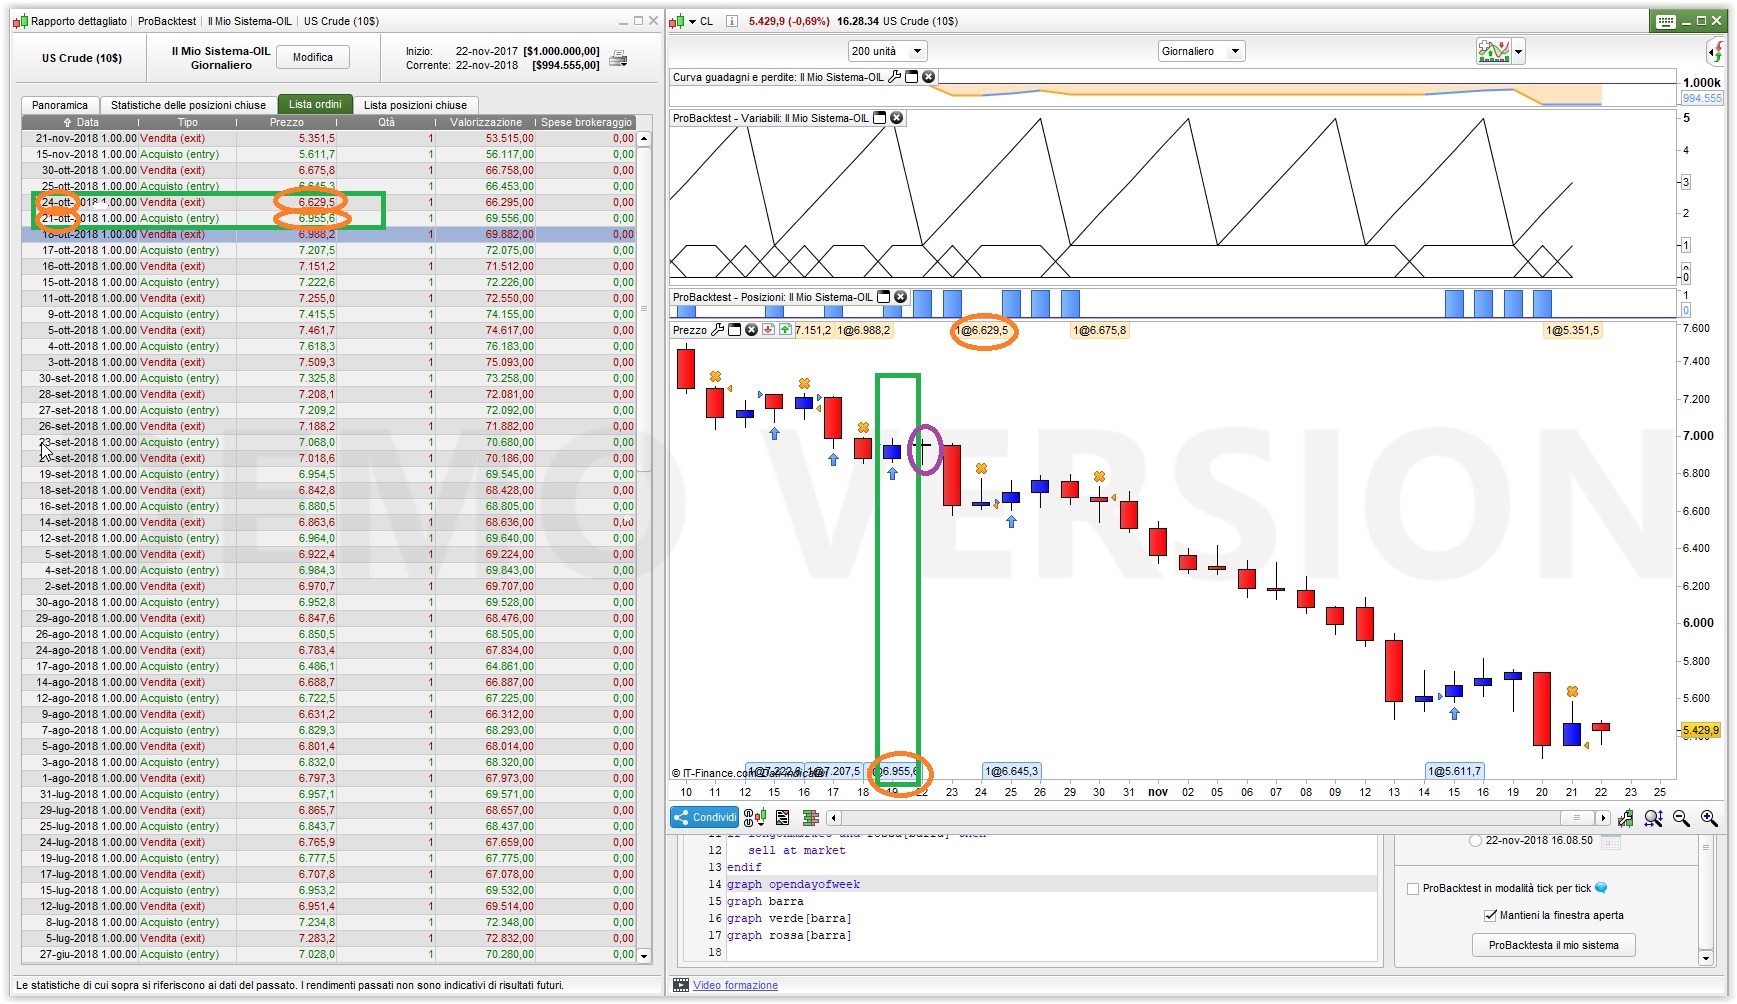Click the chart style icon next to Condividi

(756, 818)
